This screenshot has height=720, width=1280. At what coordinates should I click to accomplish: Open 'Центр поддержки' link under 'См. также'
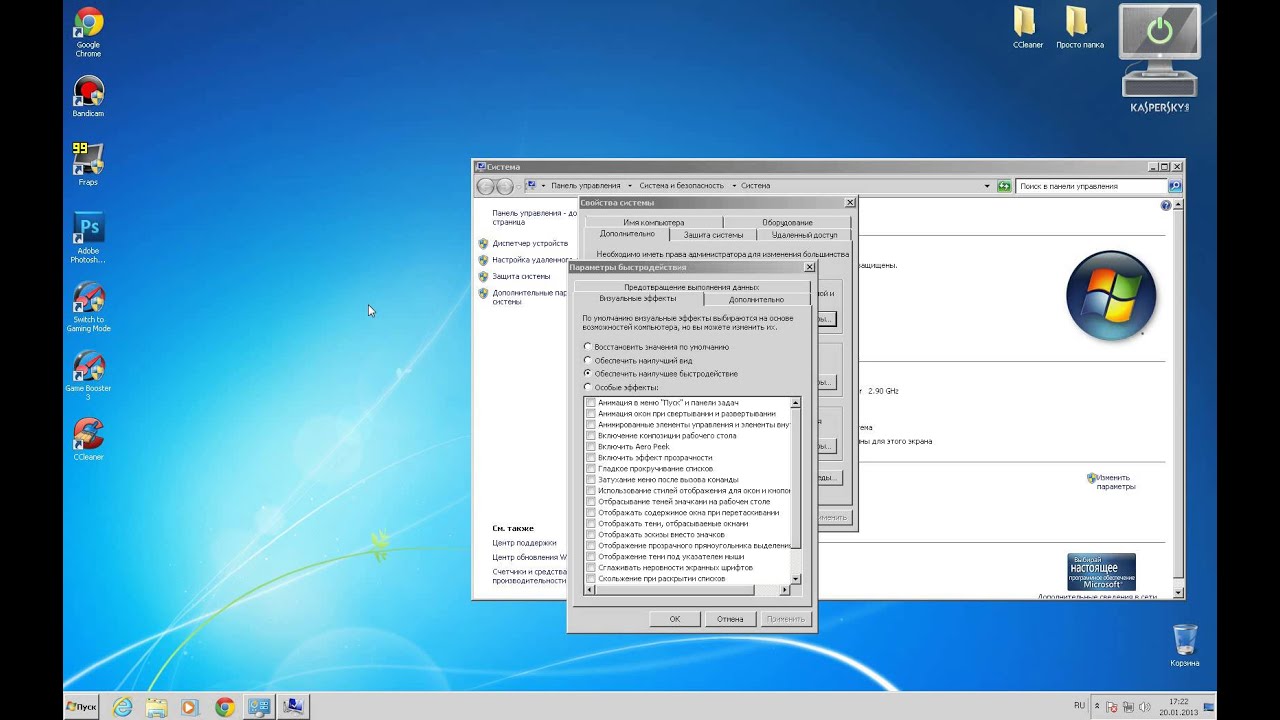pyautogui.click(x=524, y=542)
